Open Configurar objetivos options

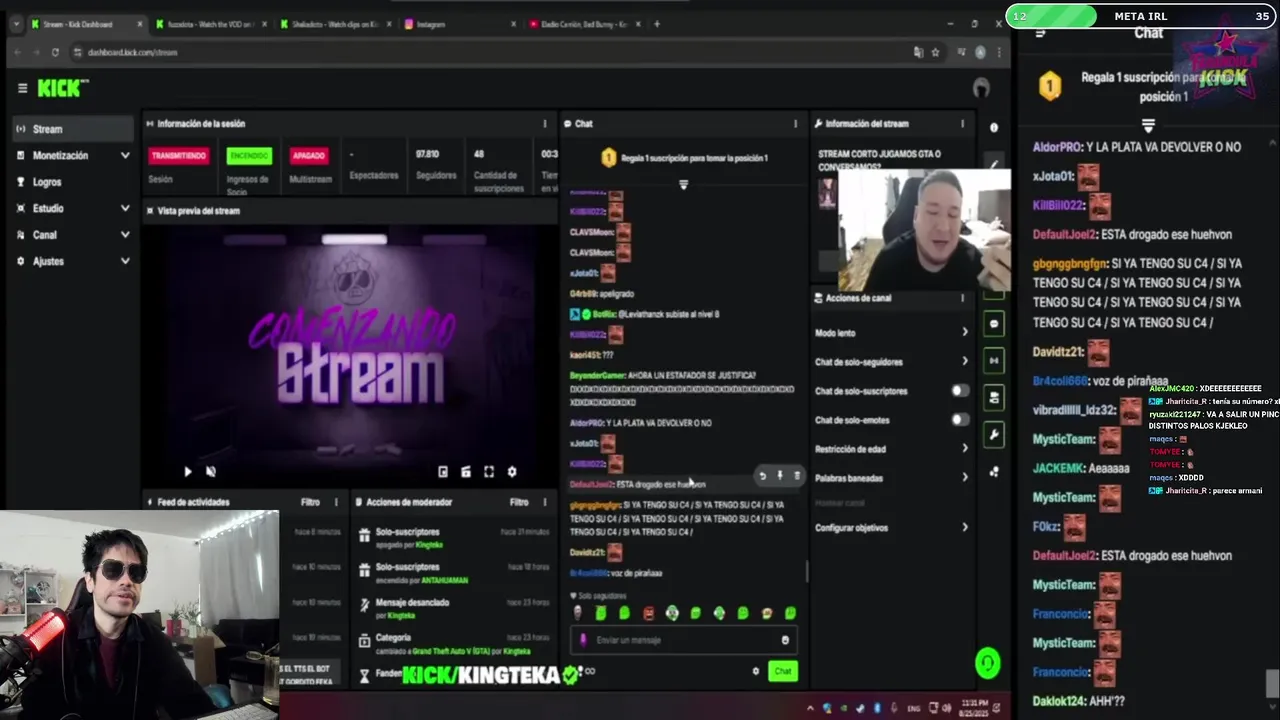(891, 528)
